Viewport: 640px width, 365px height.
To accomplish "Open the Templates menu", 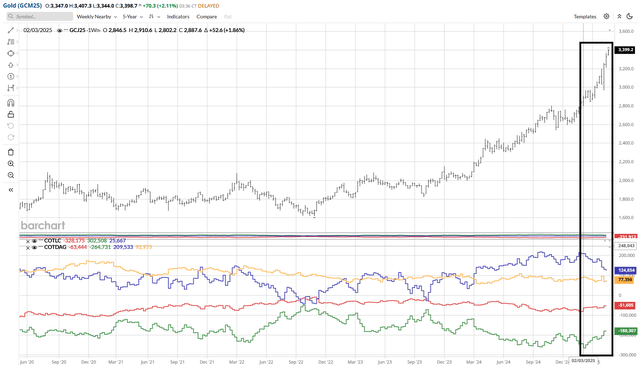I will [x=585, y=17].
